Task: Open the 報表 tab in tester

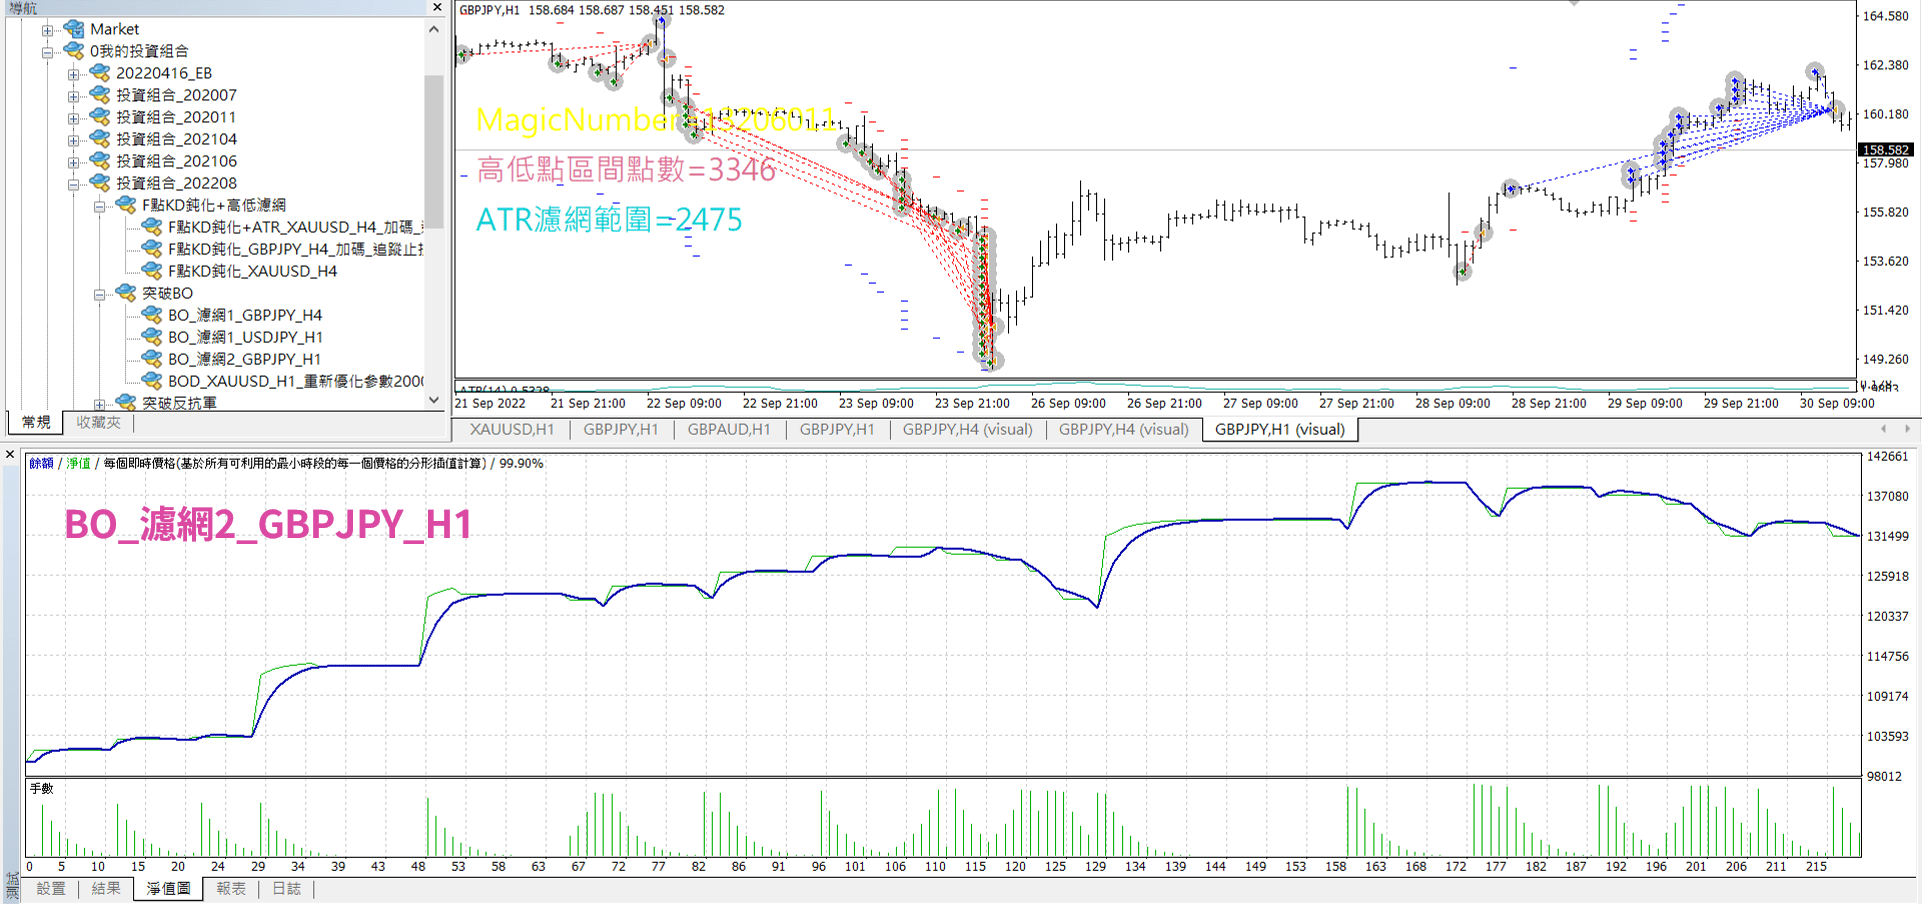Action: [231, 888]
